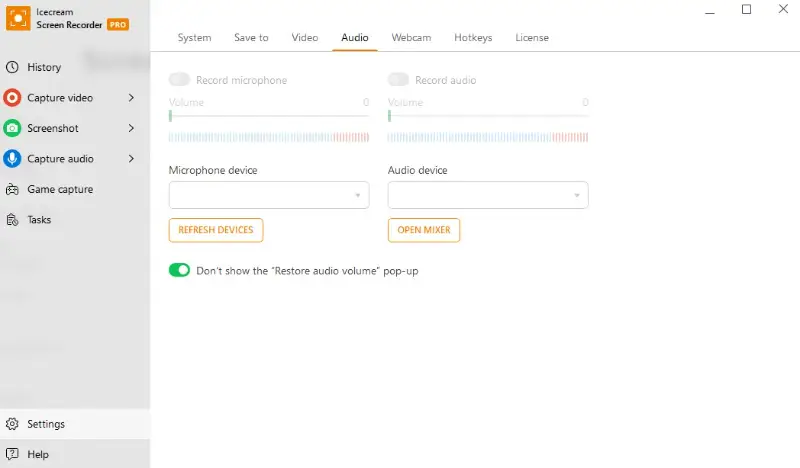Expand the Screenshot submenu arrow
The width and height of the screenshot is (800, 468).
coord(132,128)
